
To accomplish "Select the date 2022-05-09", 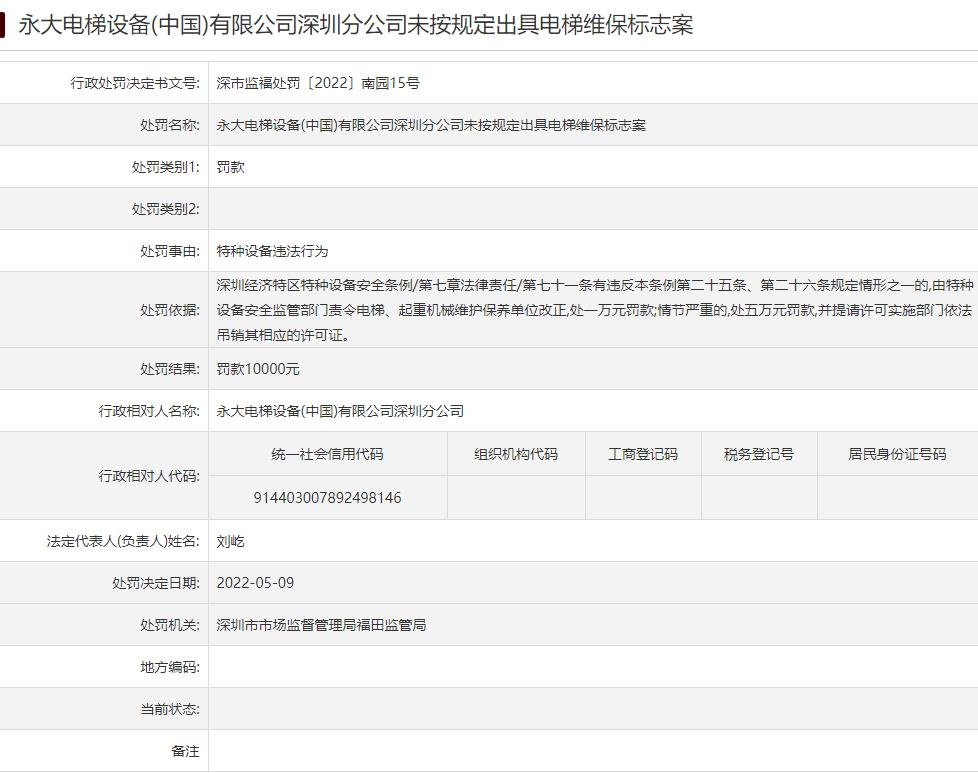I will (x=255, y=583).
